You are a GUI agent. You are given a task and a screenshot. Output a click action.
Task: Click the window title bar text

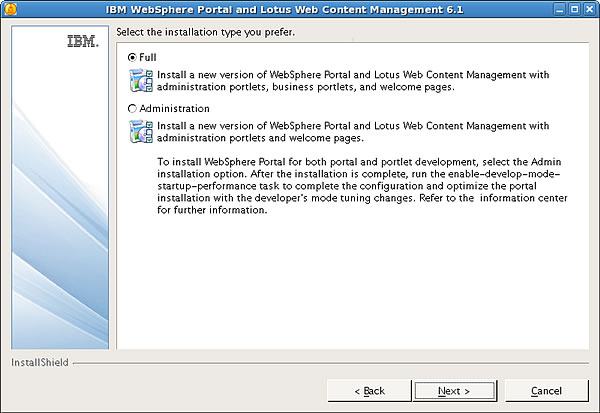pos(284,9)
